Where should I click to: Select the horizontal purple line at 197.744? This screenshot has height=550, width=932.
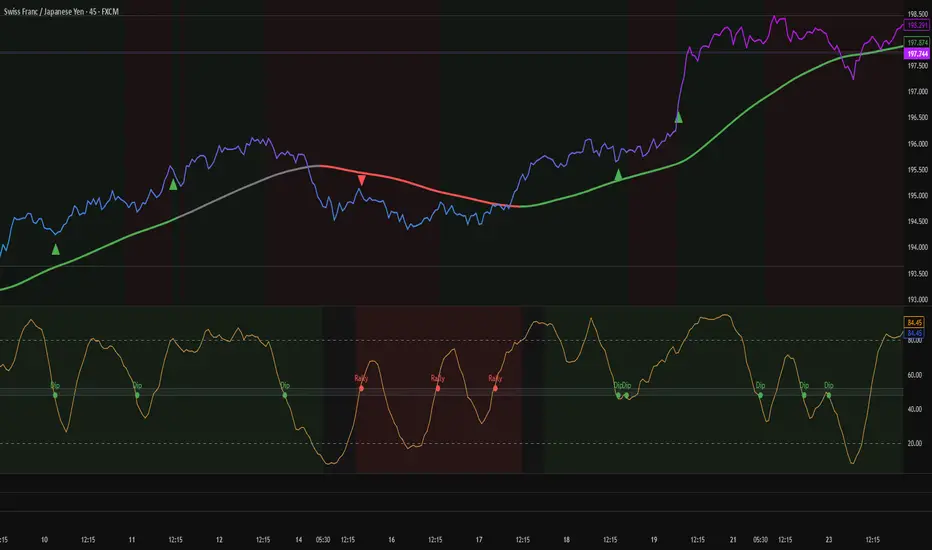[x=452, y=53]
